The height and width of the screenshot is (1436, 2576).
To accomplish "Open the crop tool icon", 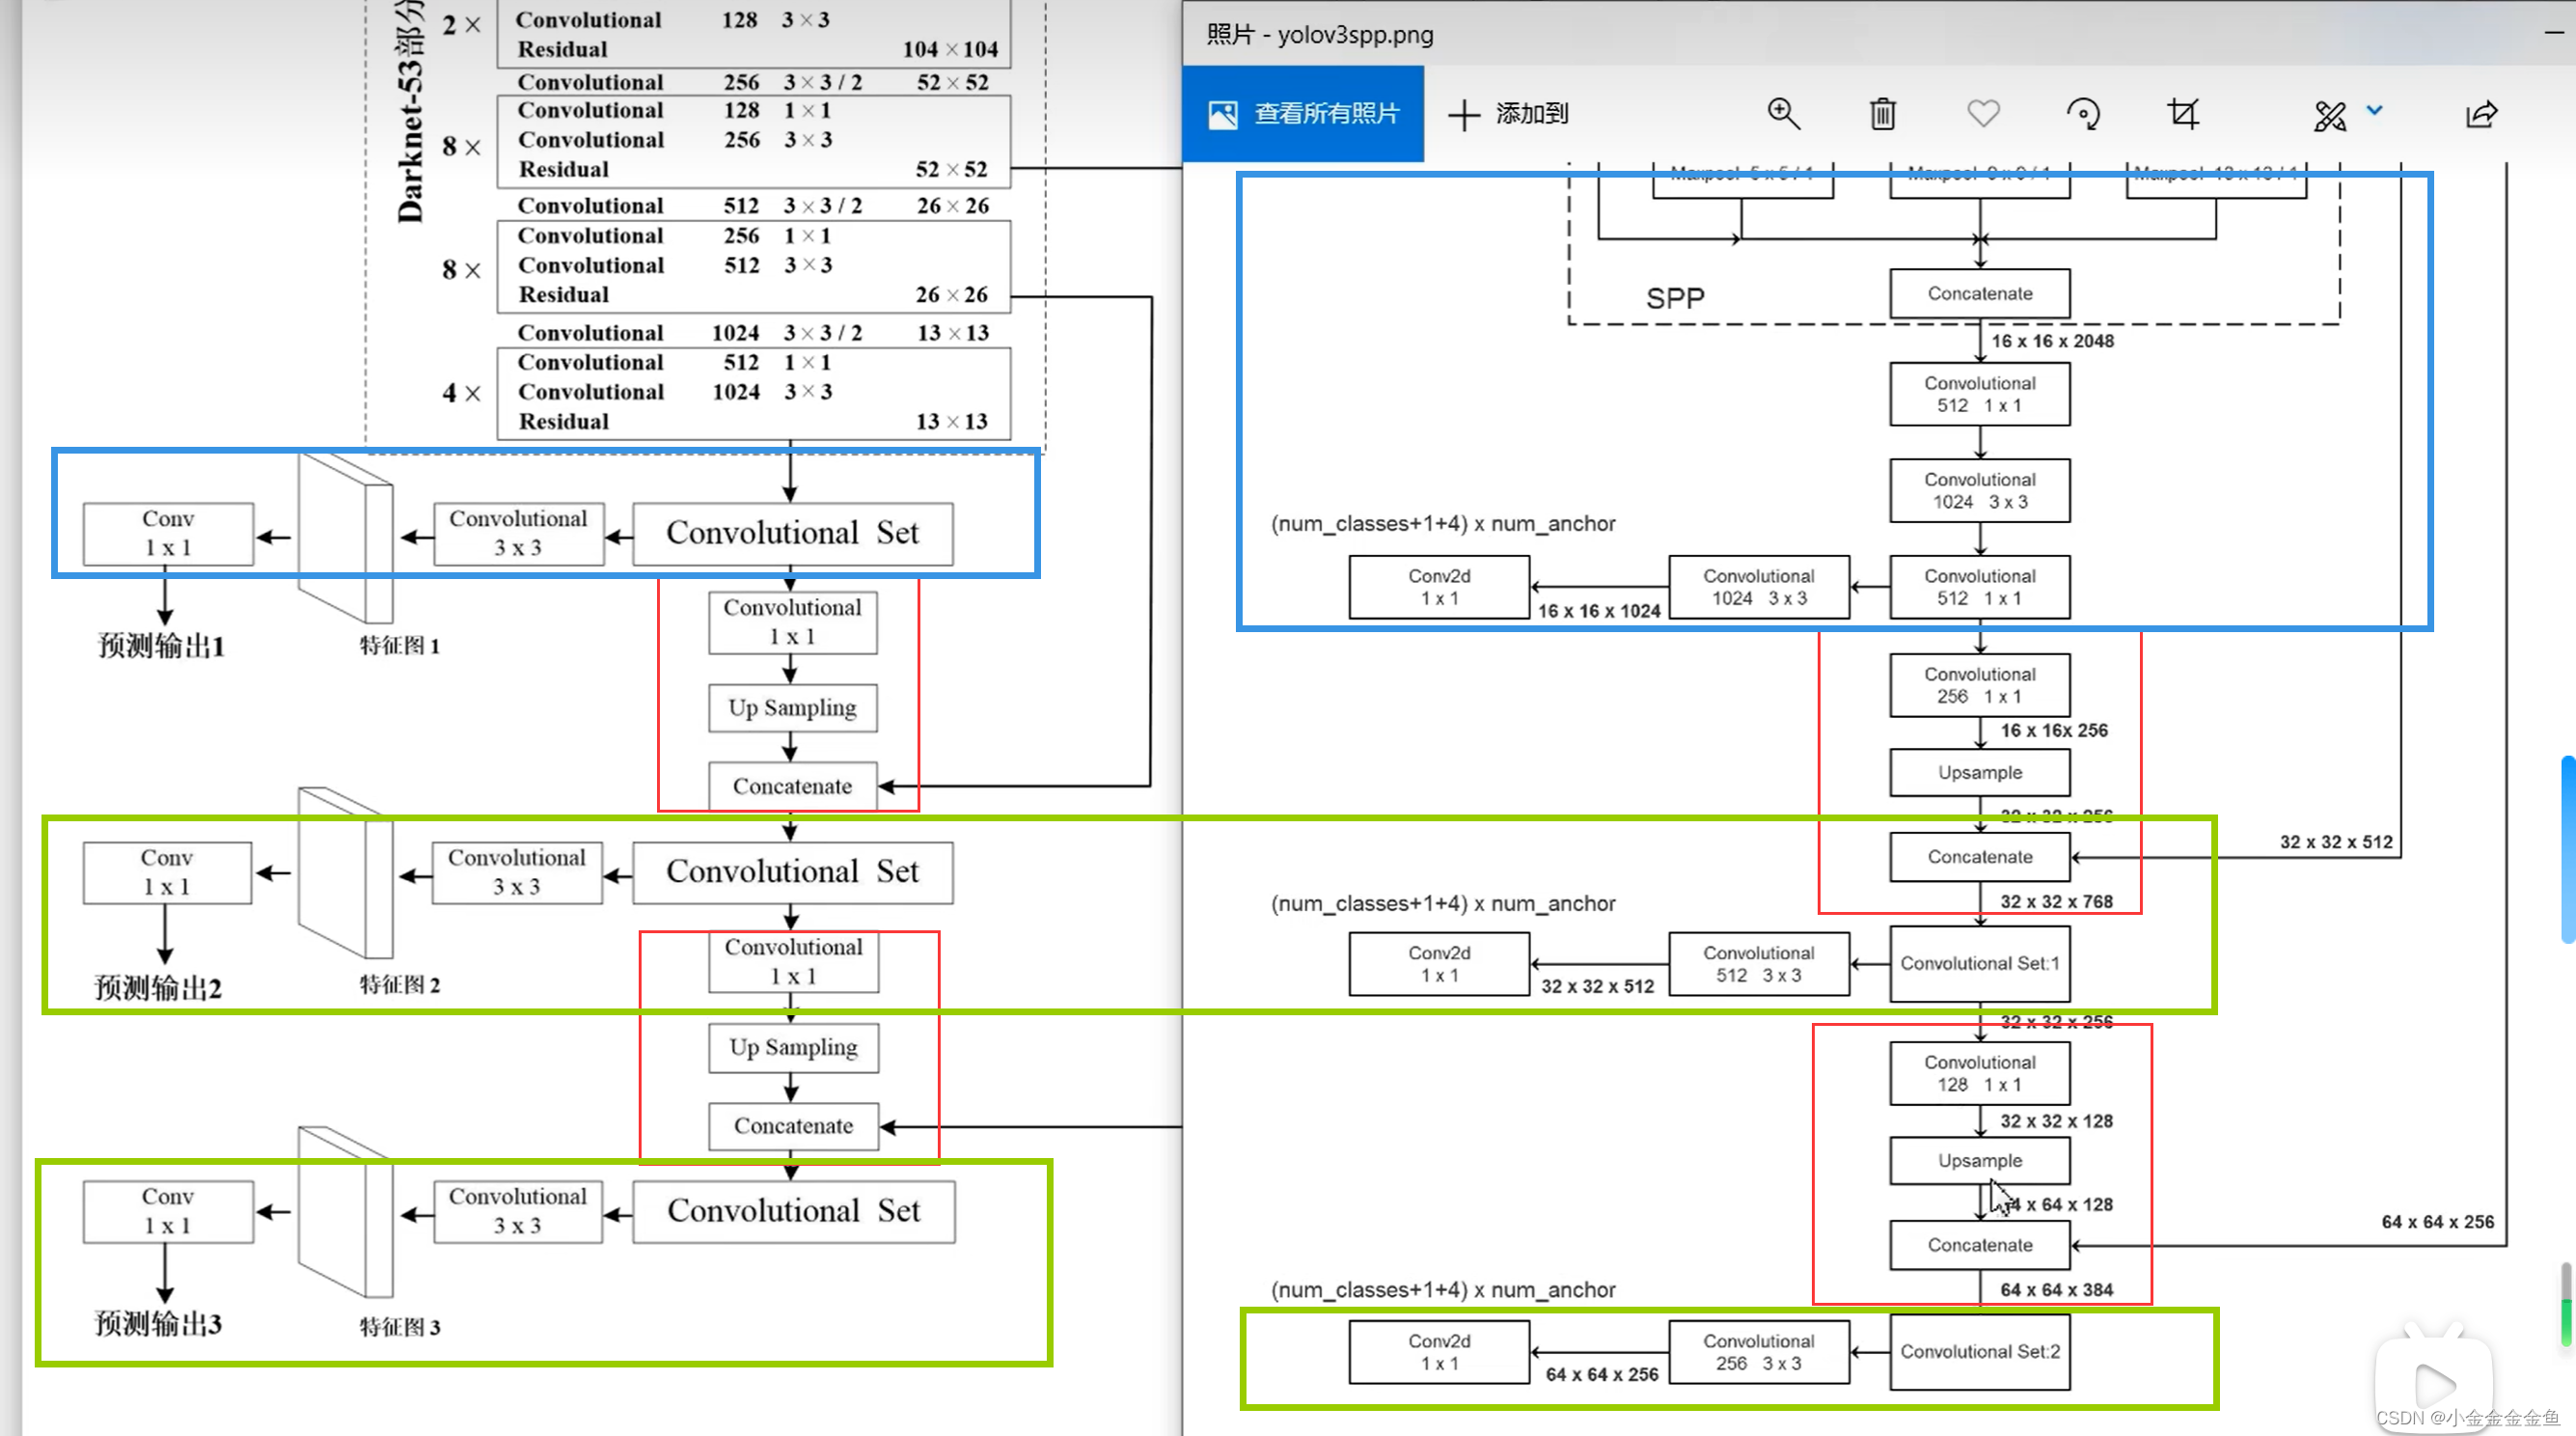I will point(2183,114).
